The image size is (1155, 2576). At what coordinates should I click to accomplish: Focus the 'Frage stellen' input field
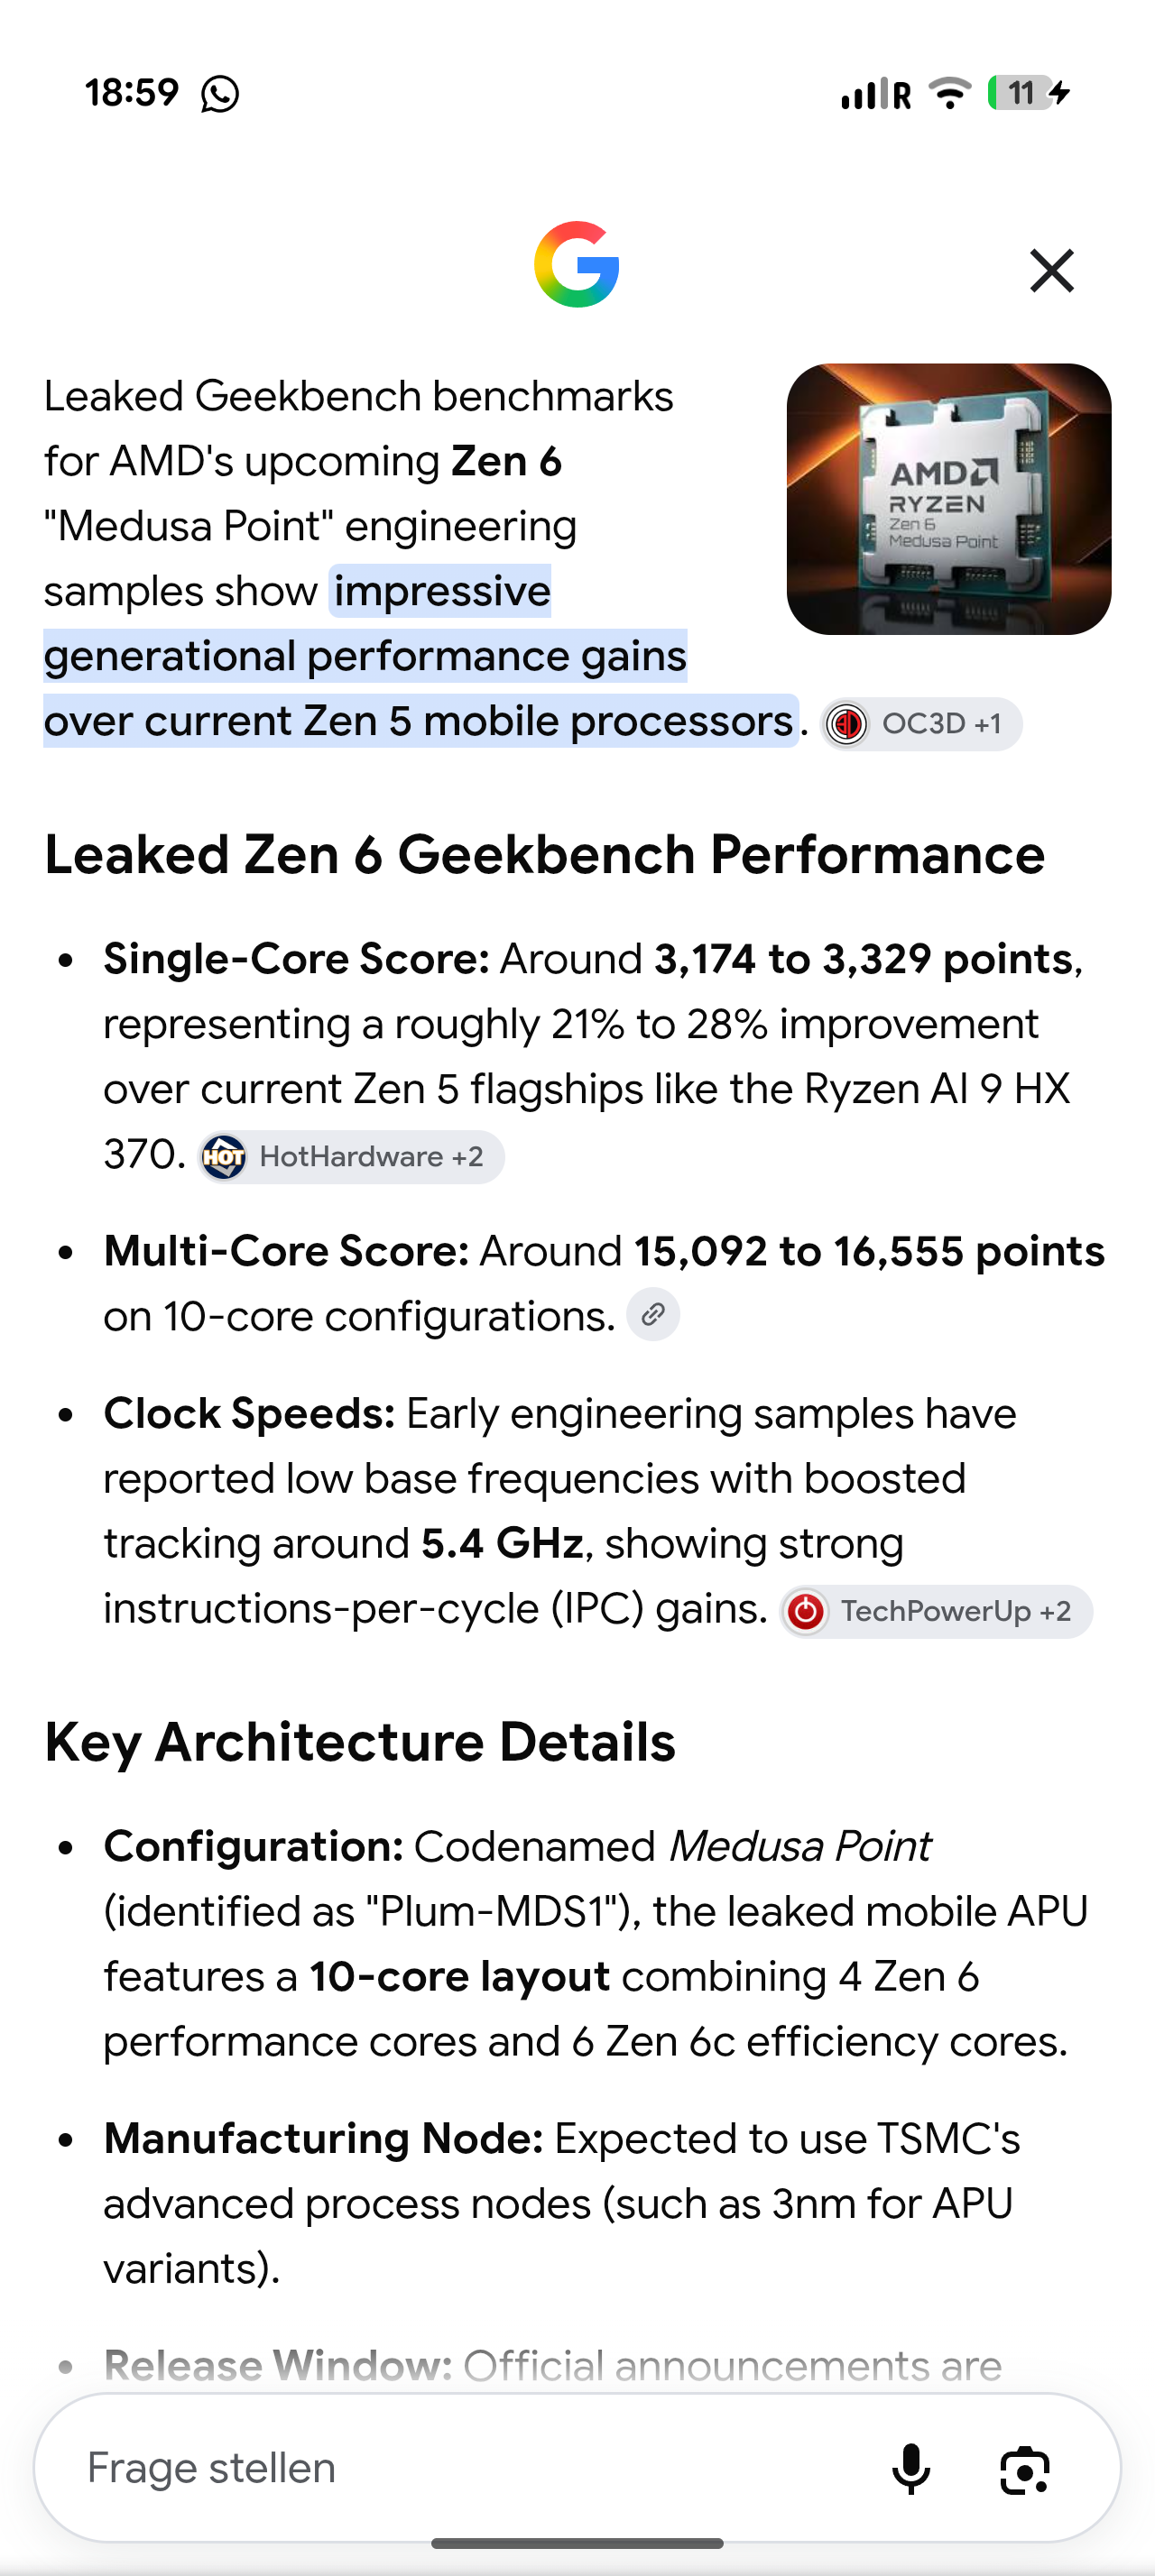tap(460, 2468)
